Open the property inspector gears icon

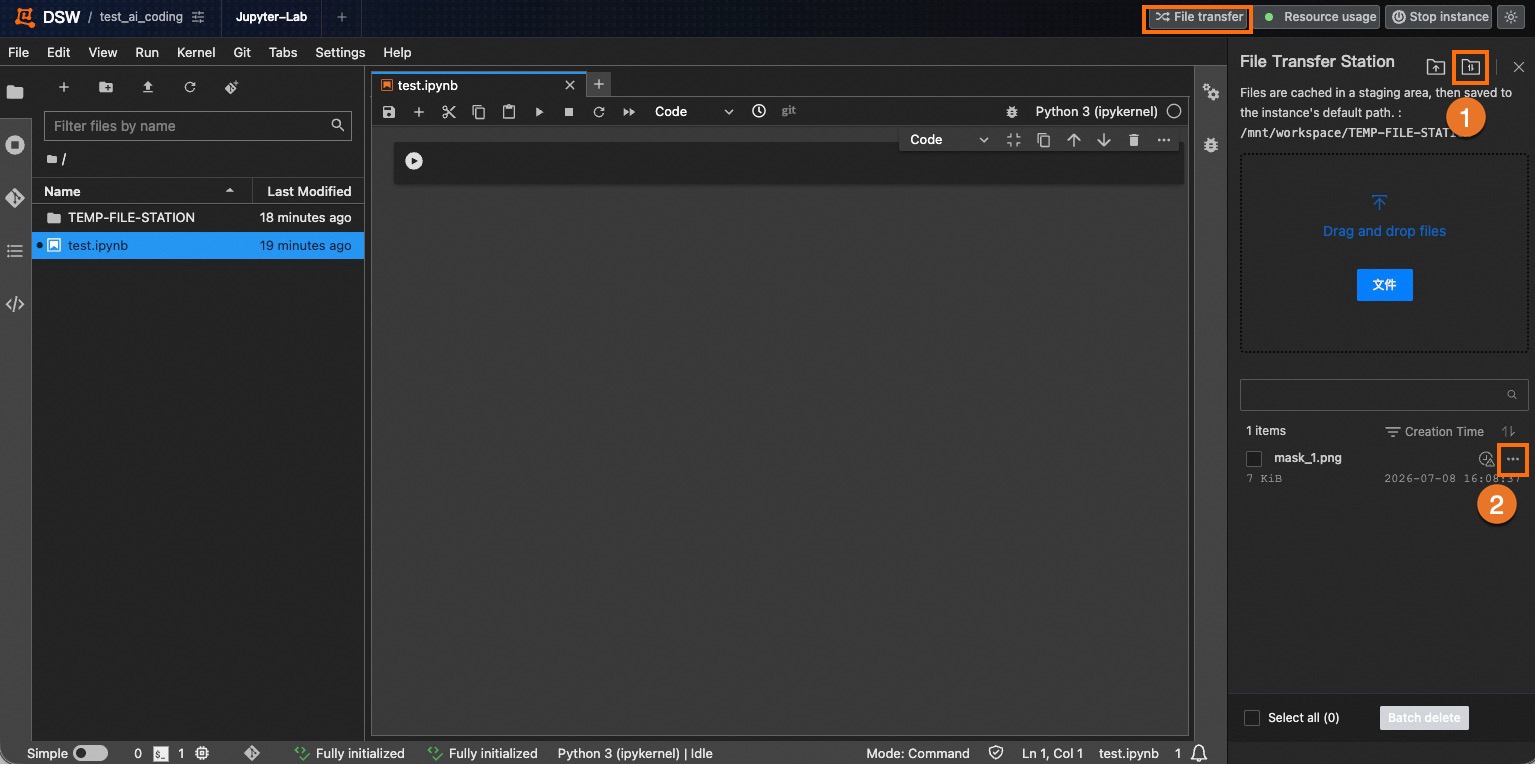click(1211, 92)
